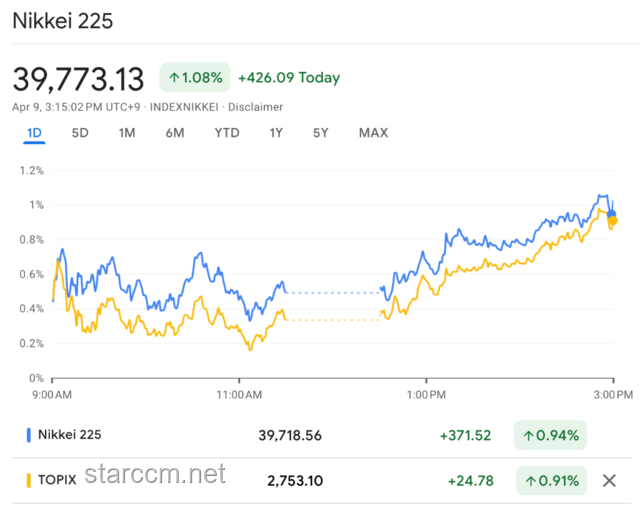Click the +426.09 Today text
Image resolution: width=640 pixels, height=514 pixels.
[x=289, y=78]
